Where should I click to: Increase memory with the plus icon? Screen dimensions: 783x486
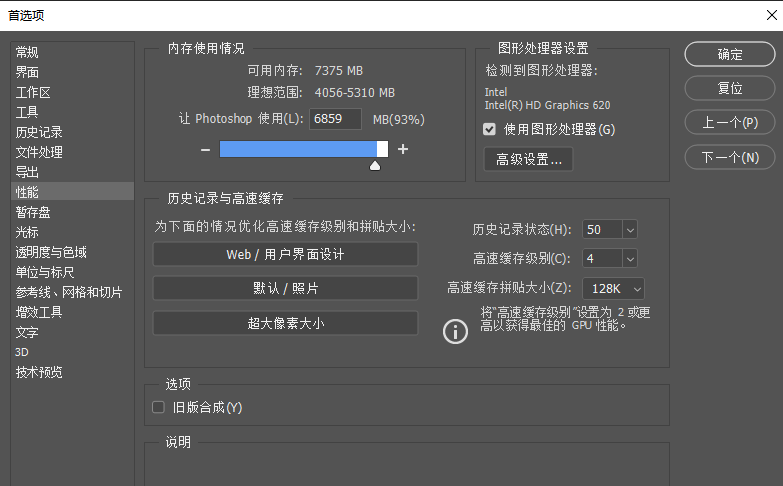(403, 149)
